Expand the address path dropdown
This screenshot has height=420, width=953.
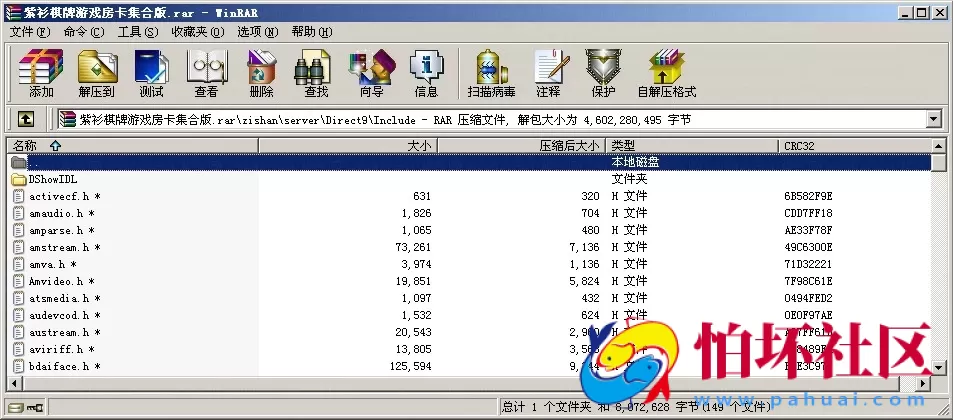click(x=934, y=119)
